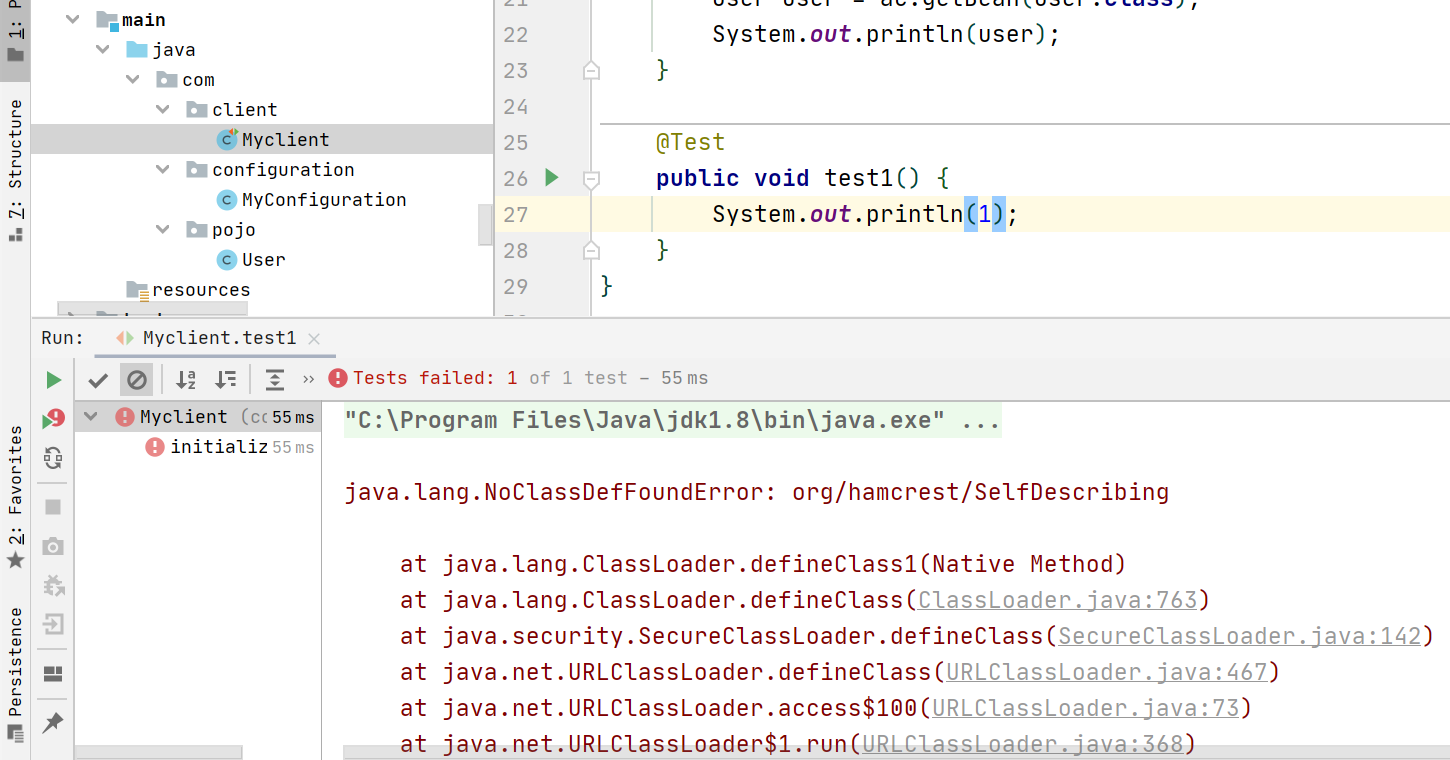Click fold end marker at line 23
The height and width of the screenshot is (760, 1450).
tap(591, 70)
